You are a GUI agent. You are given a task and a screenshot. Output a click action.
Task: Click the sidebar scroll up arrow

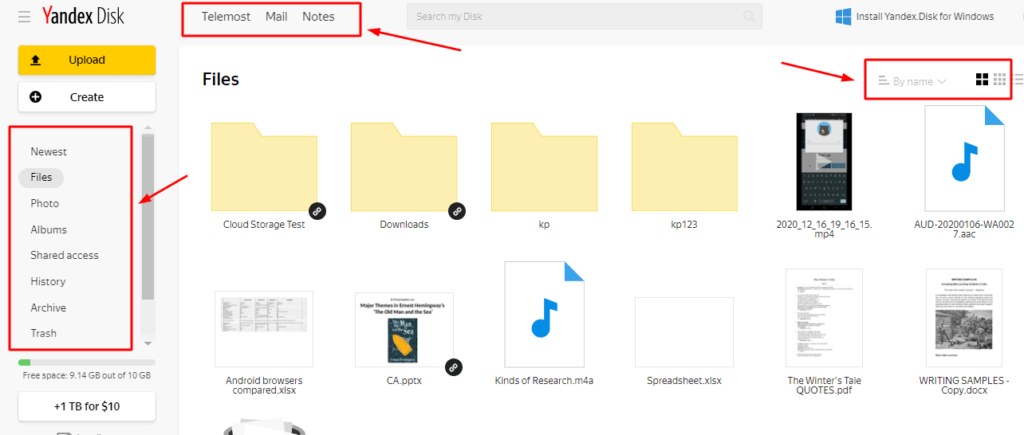tap(148, 127)
